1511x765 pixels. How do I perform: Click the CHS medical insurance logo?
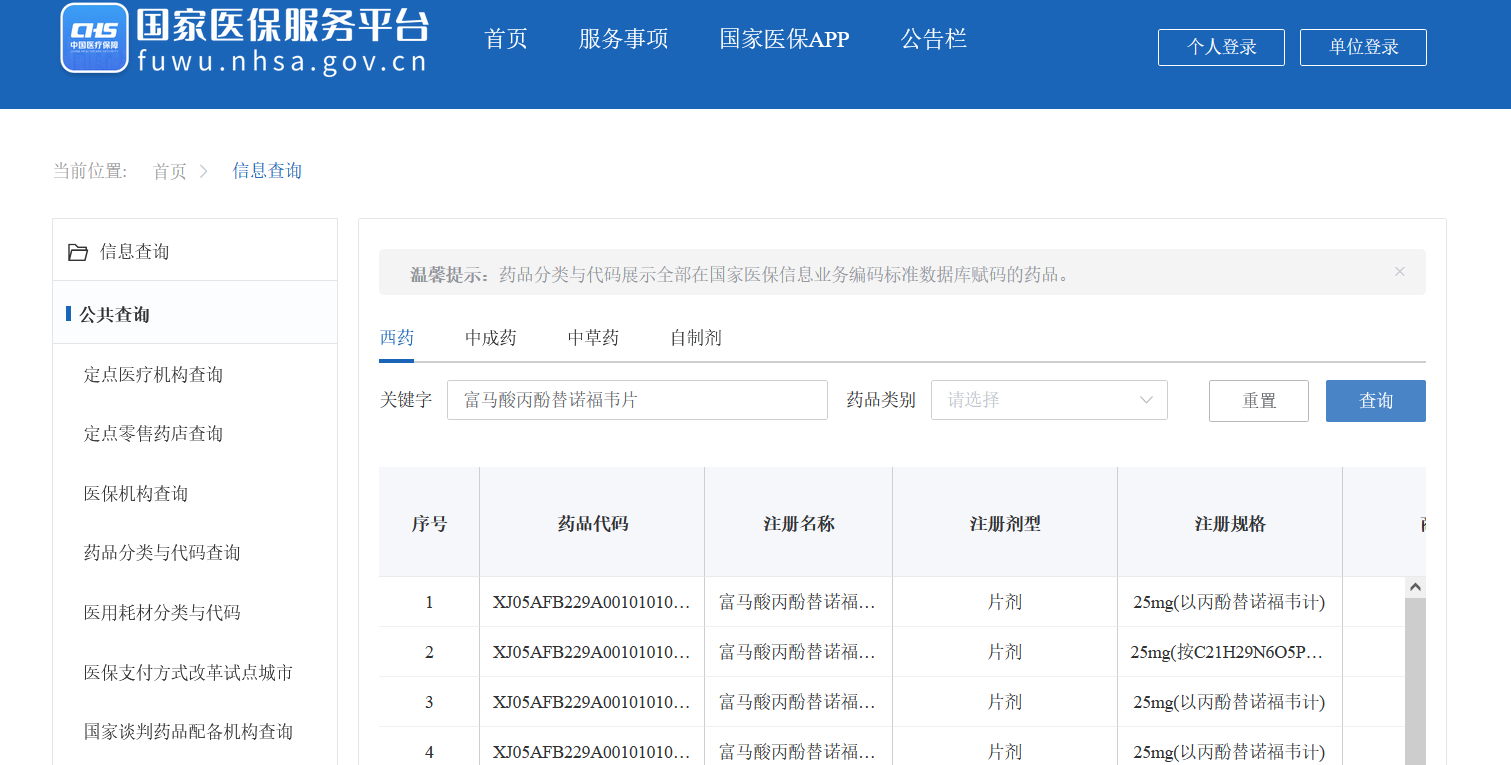tap(95, 38)
